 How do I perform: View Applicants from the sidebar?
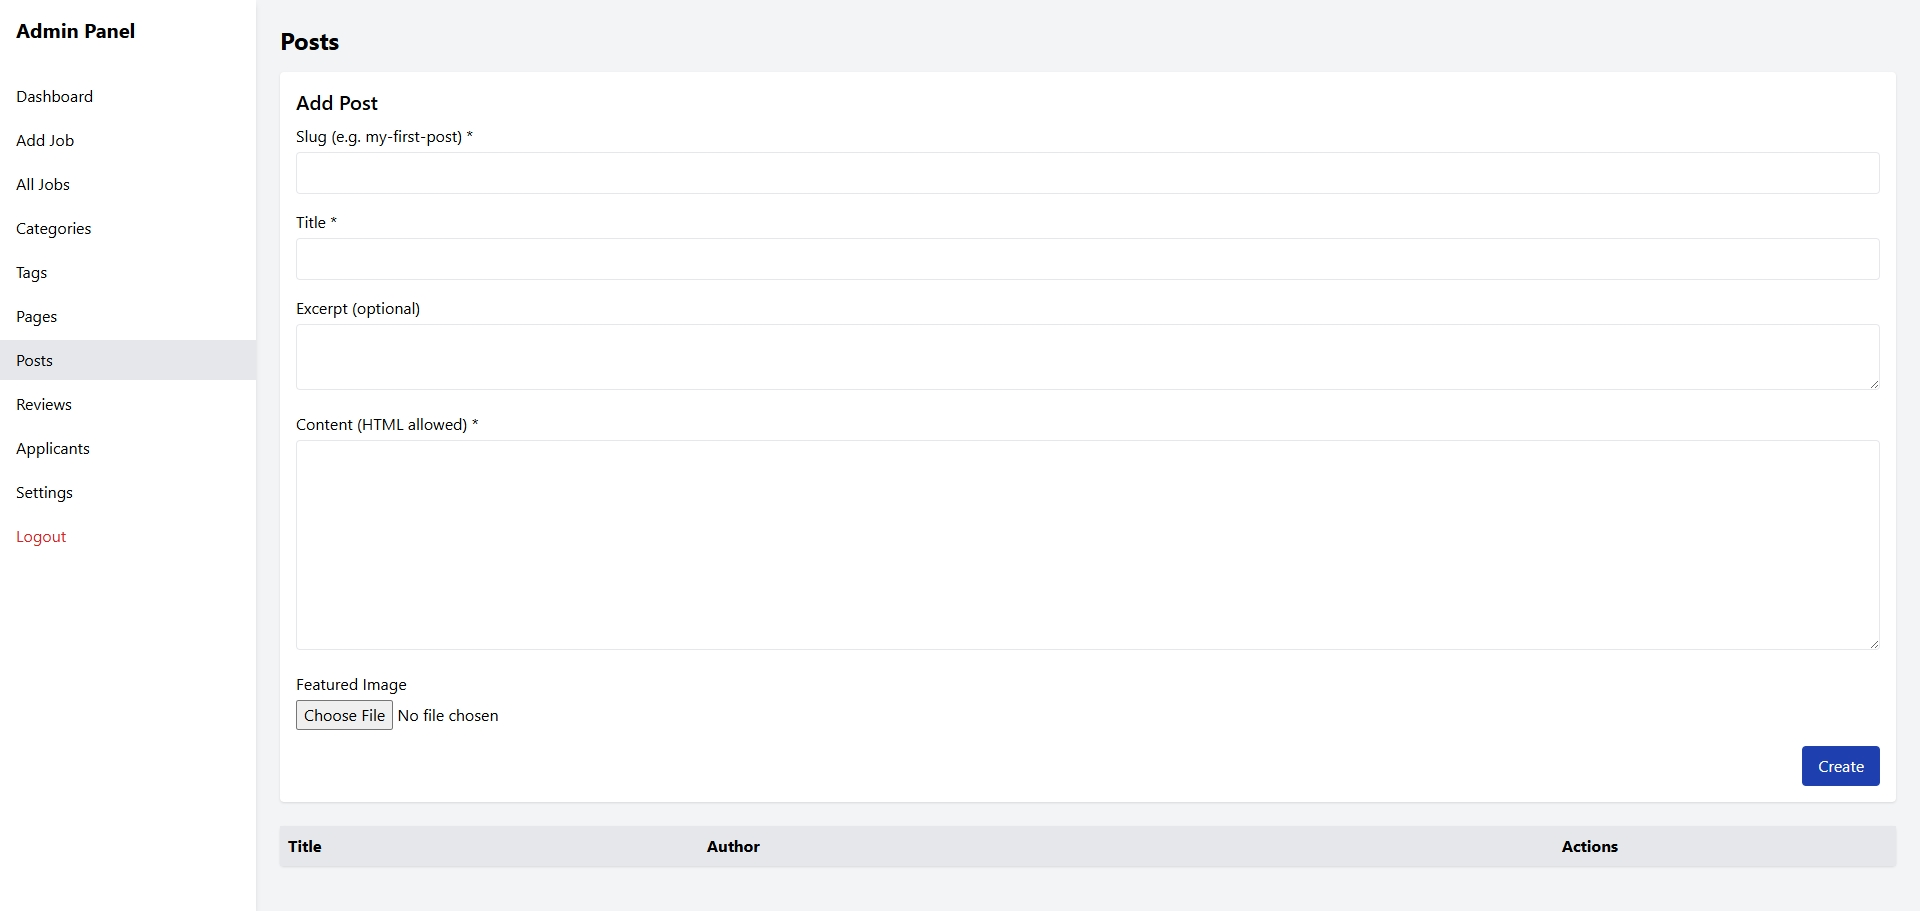(53, 448)
